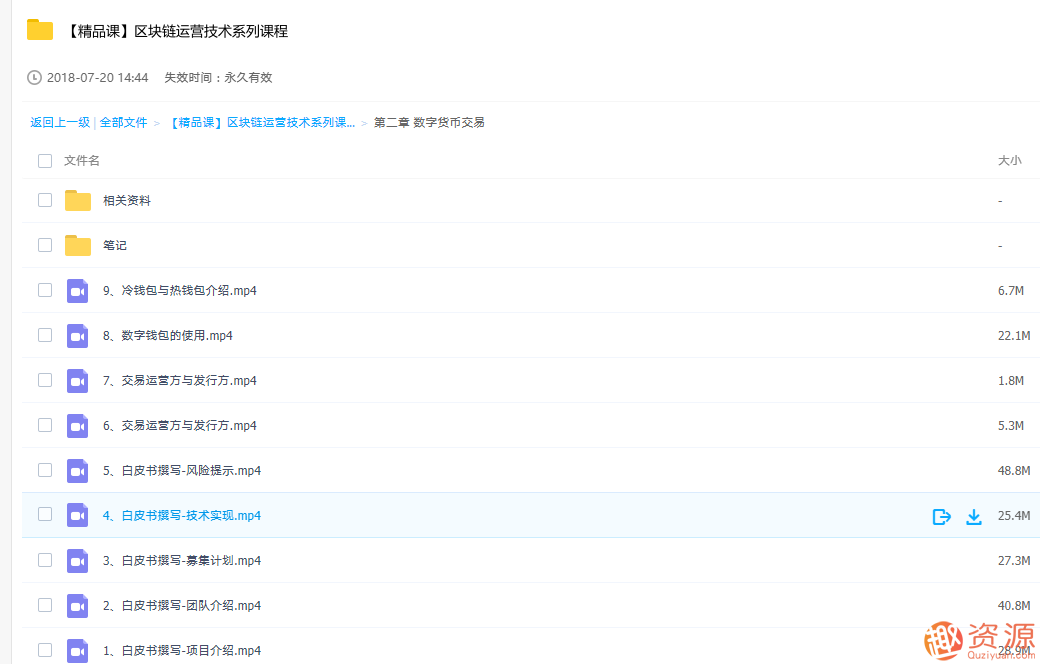The image size is (1040, 664).
Task: Open file 9、冷钱包与热钱包介绍.mp4
Action: 180,291
